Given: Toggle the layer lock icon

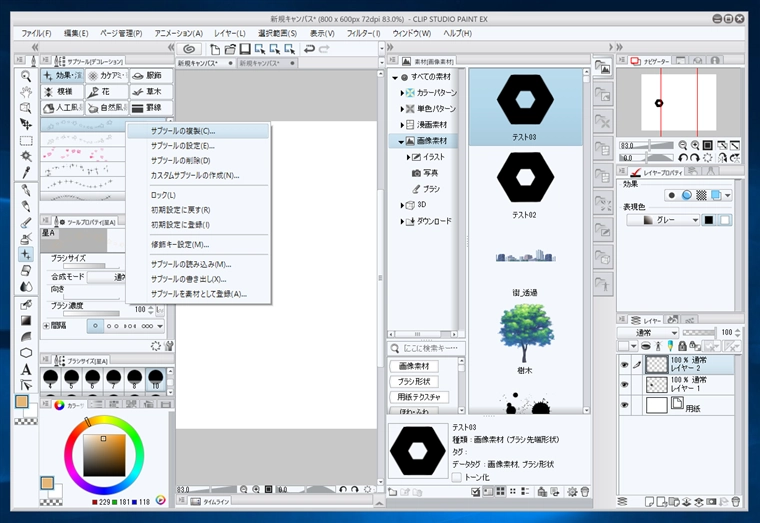Looking at the screenshot, I should pyautogui.click(x=682, y=346).
